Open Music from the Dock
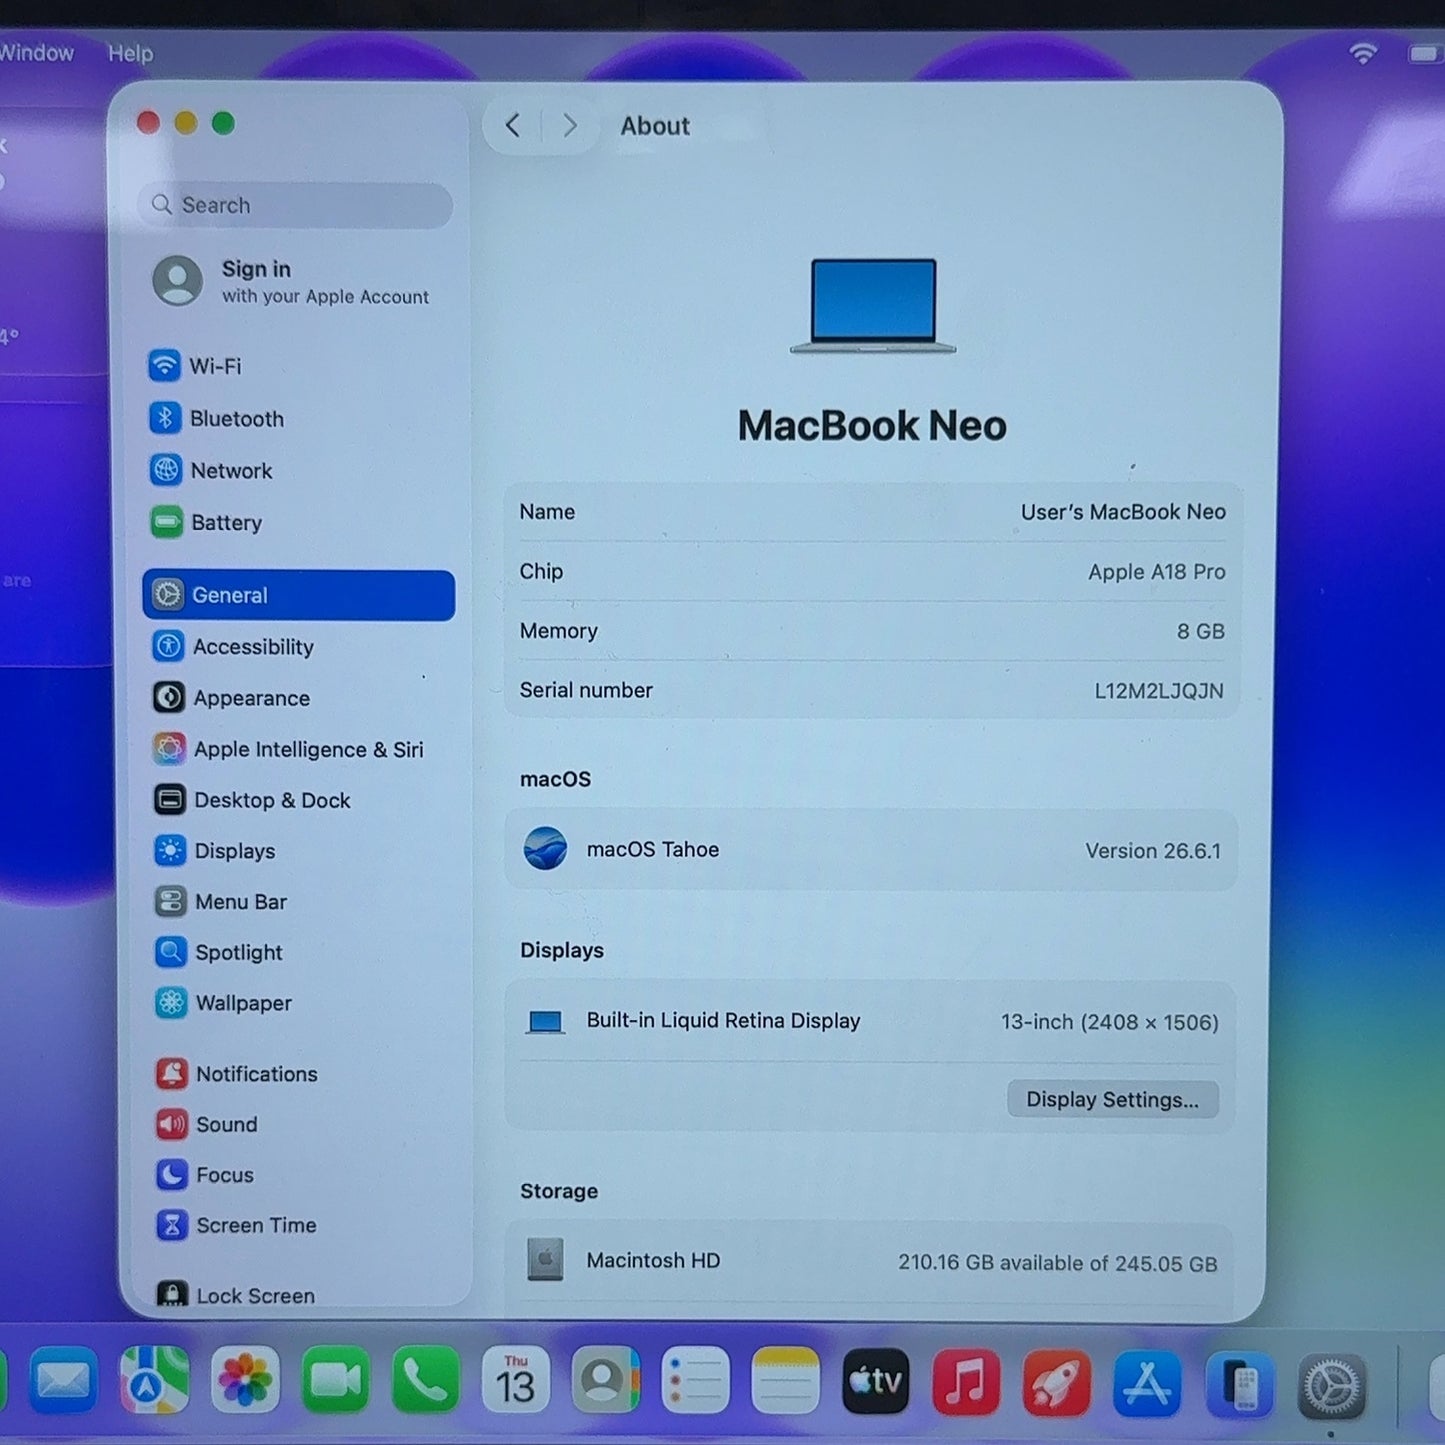The height and width of the screenshot is (1445, 1445). click(x=966, y=1383)
